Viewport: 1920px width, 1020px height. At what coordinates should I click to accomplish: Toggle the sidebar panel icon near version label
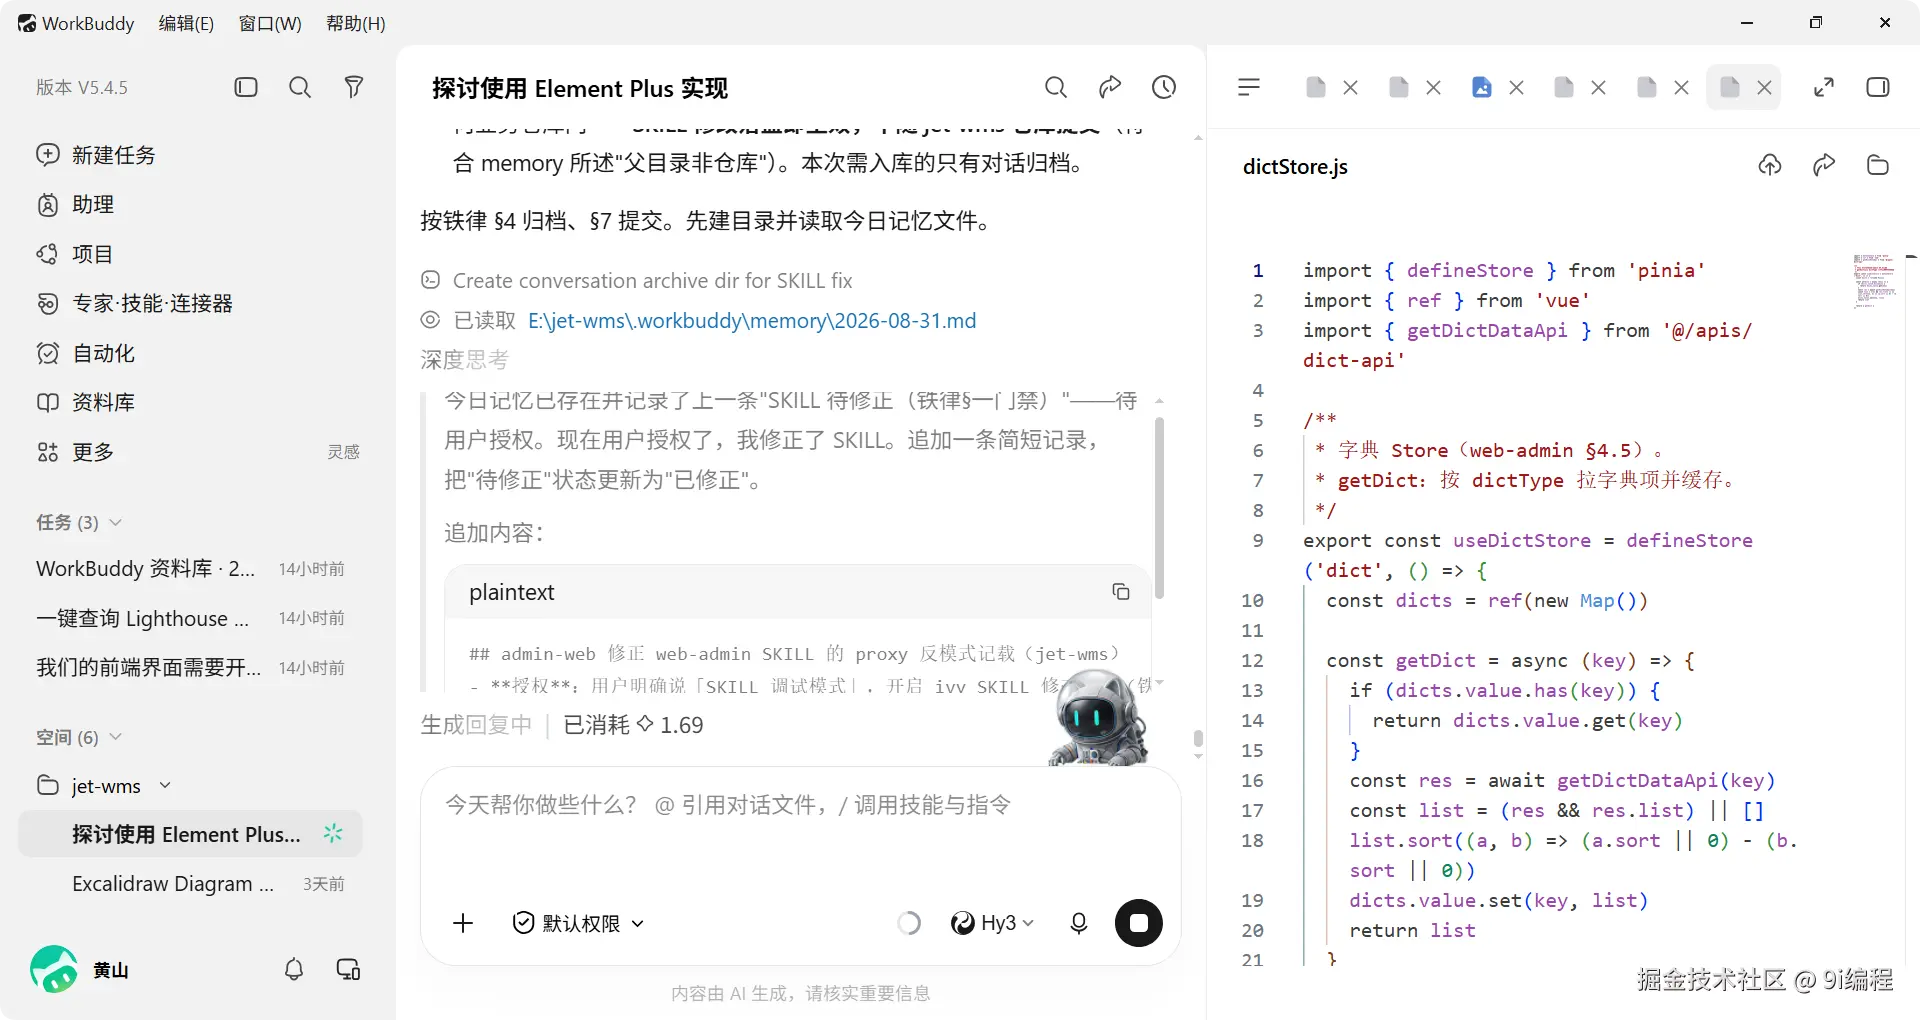246,87
